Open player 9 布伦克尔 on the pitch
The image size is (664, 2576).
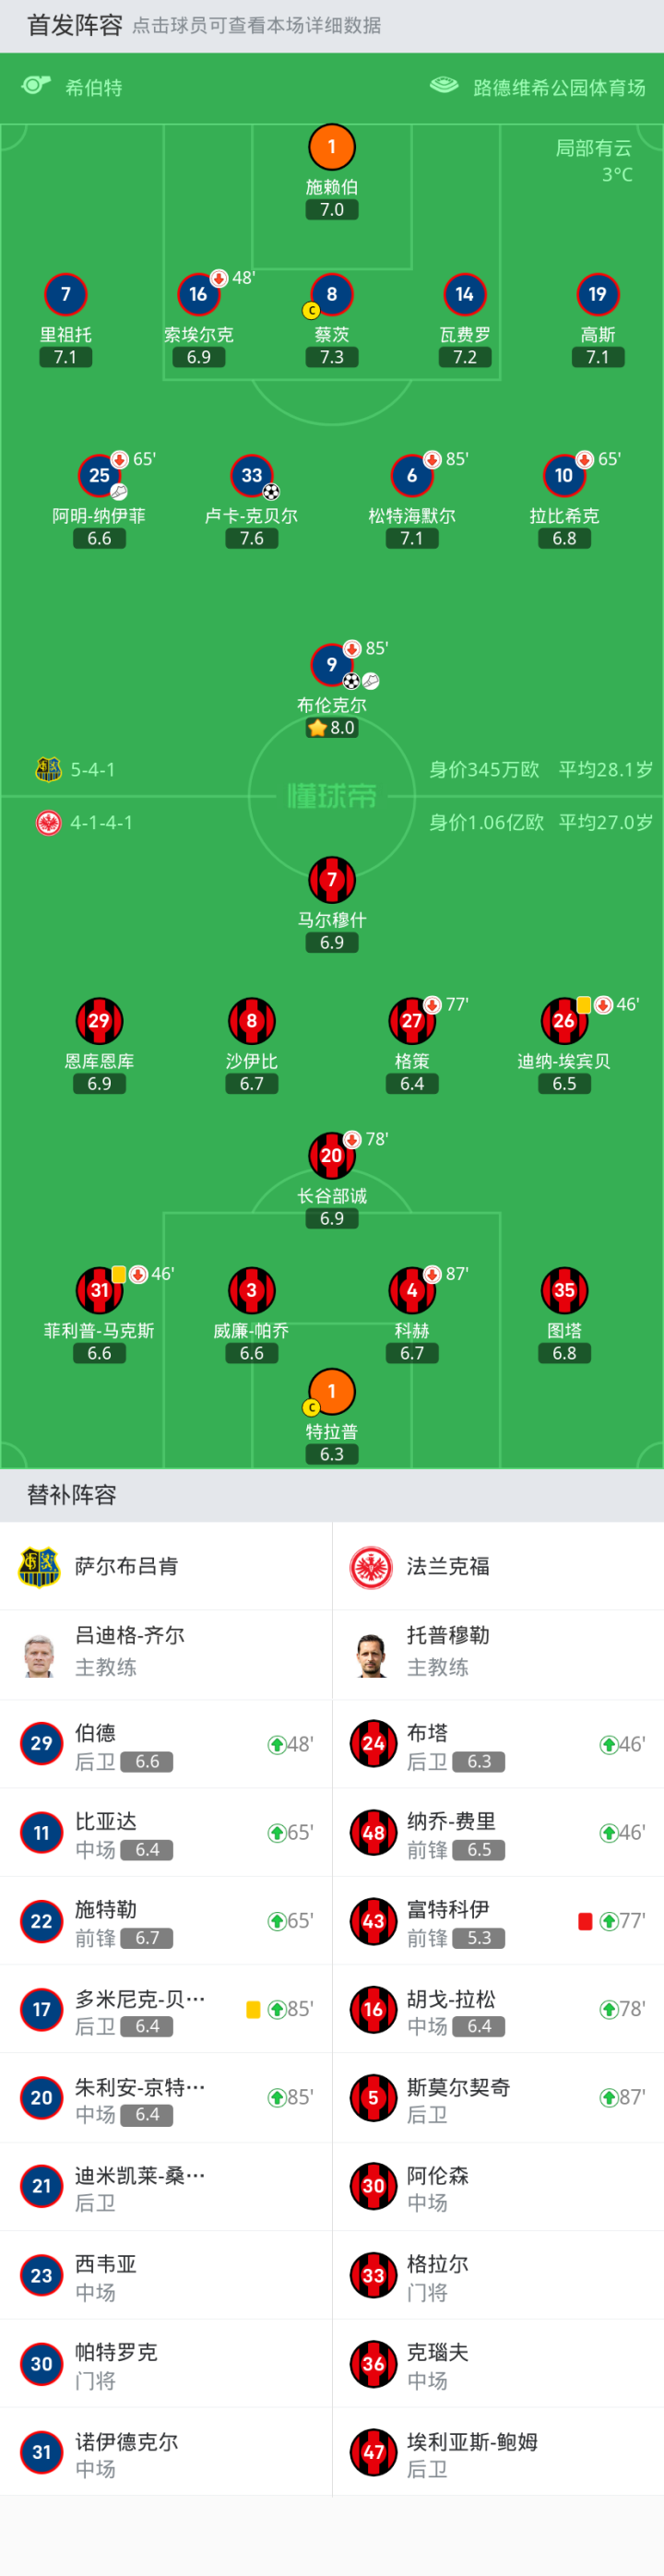point(331,664)
